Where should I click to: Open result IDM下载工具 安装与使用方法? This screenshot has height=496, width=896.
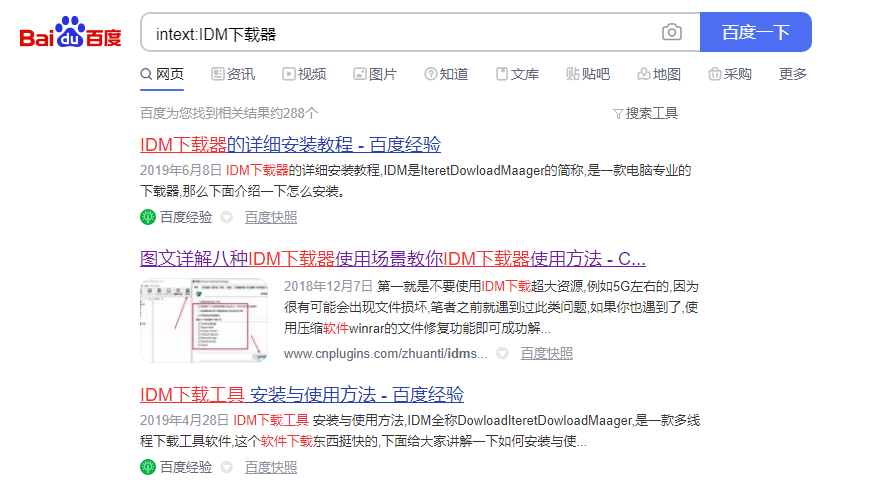coord(302,395)
